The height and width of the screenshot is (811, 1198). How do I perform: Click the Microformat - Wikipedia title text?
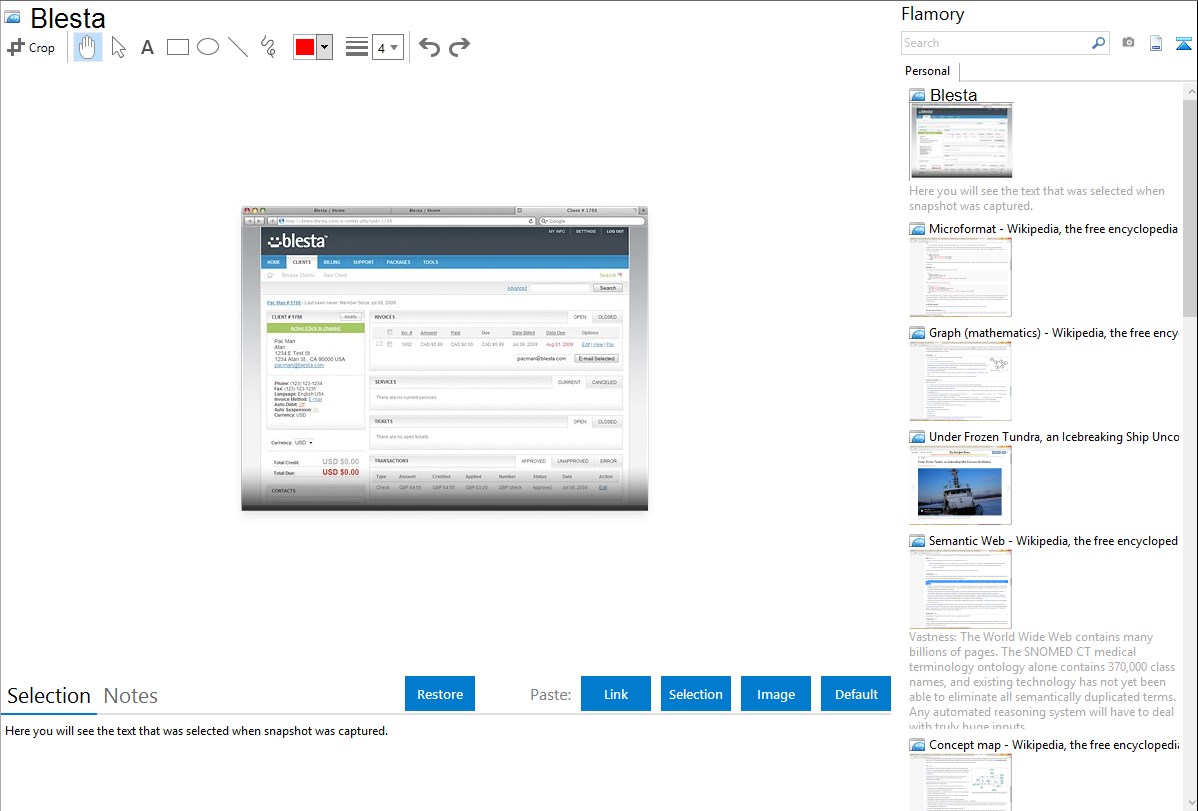[x=1053, y=229]
